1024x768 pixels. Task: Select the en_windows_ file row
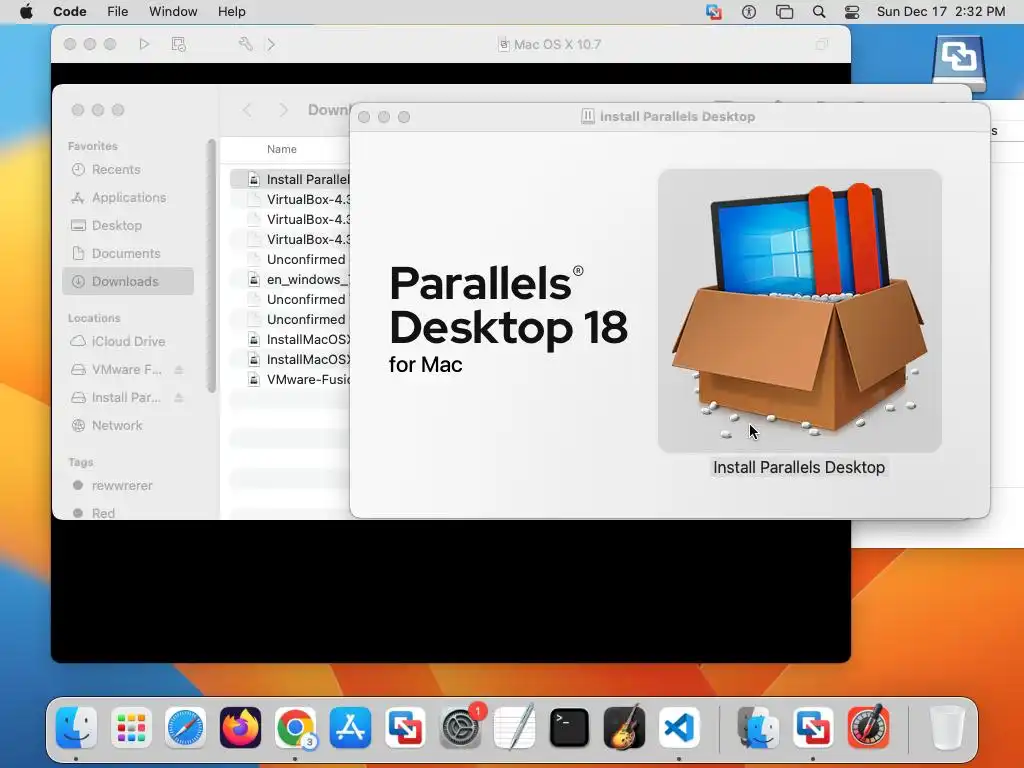point(291,280)
